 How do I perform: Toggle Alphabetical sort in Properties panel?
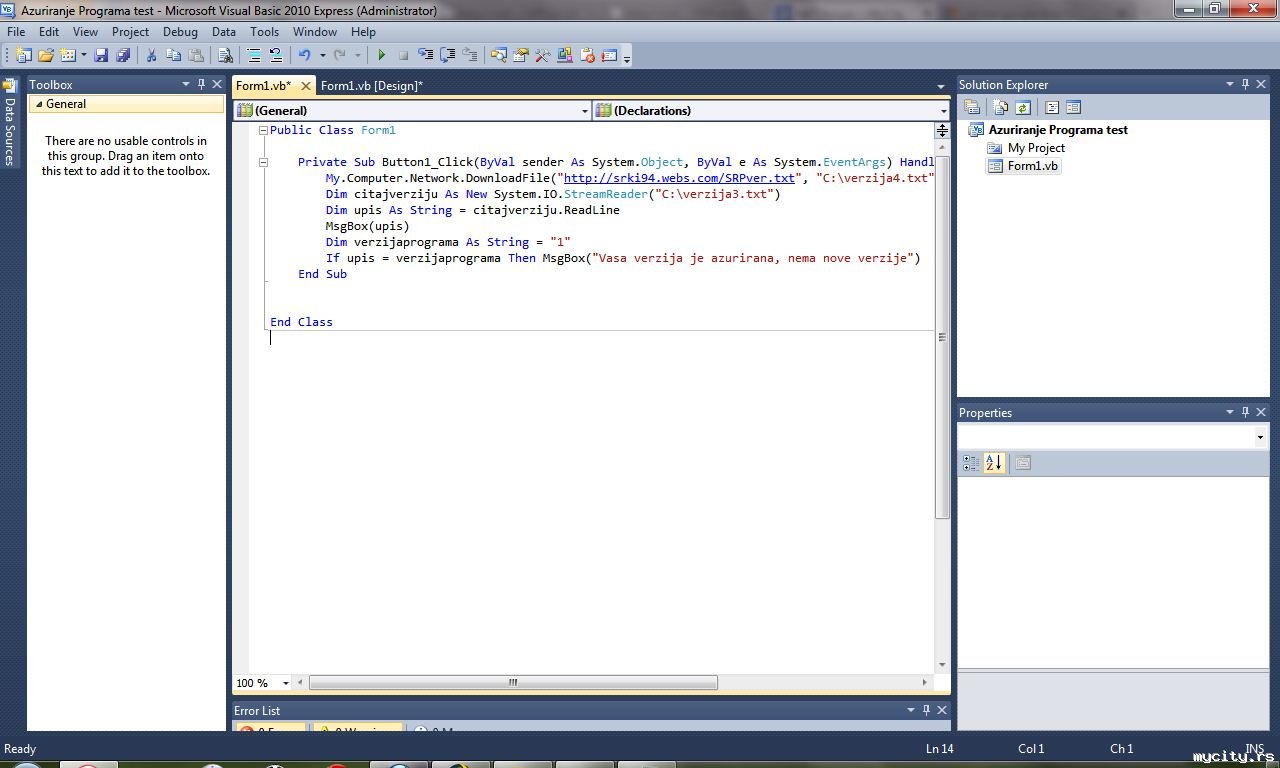point(993,463)
